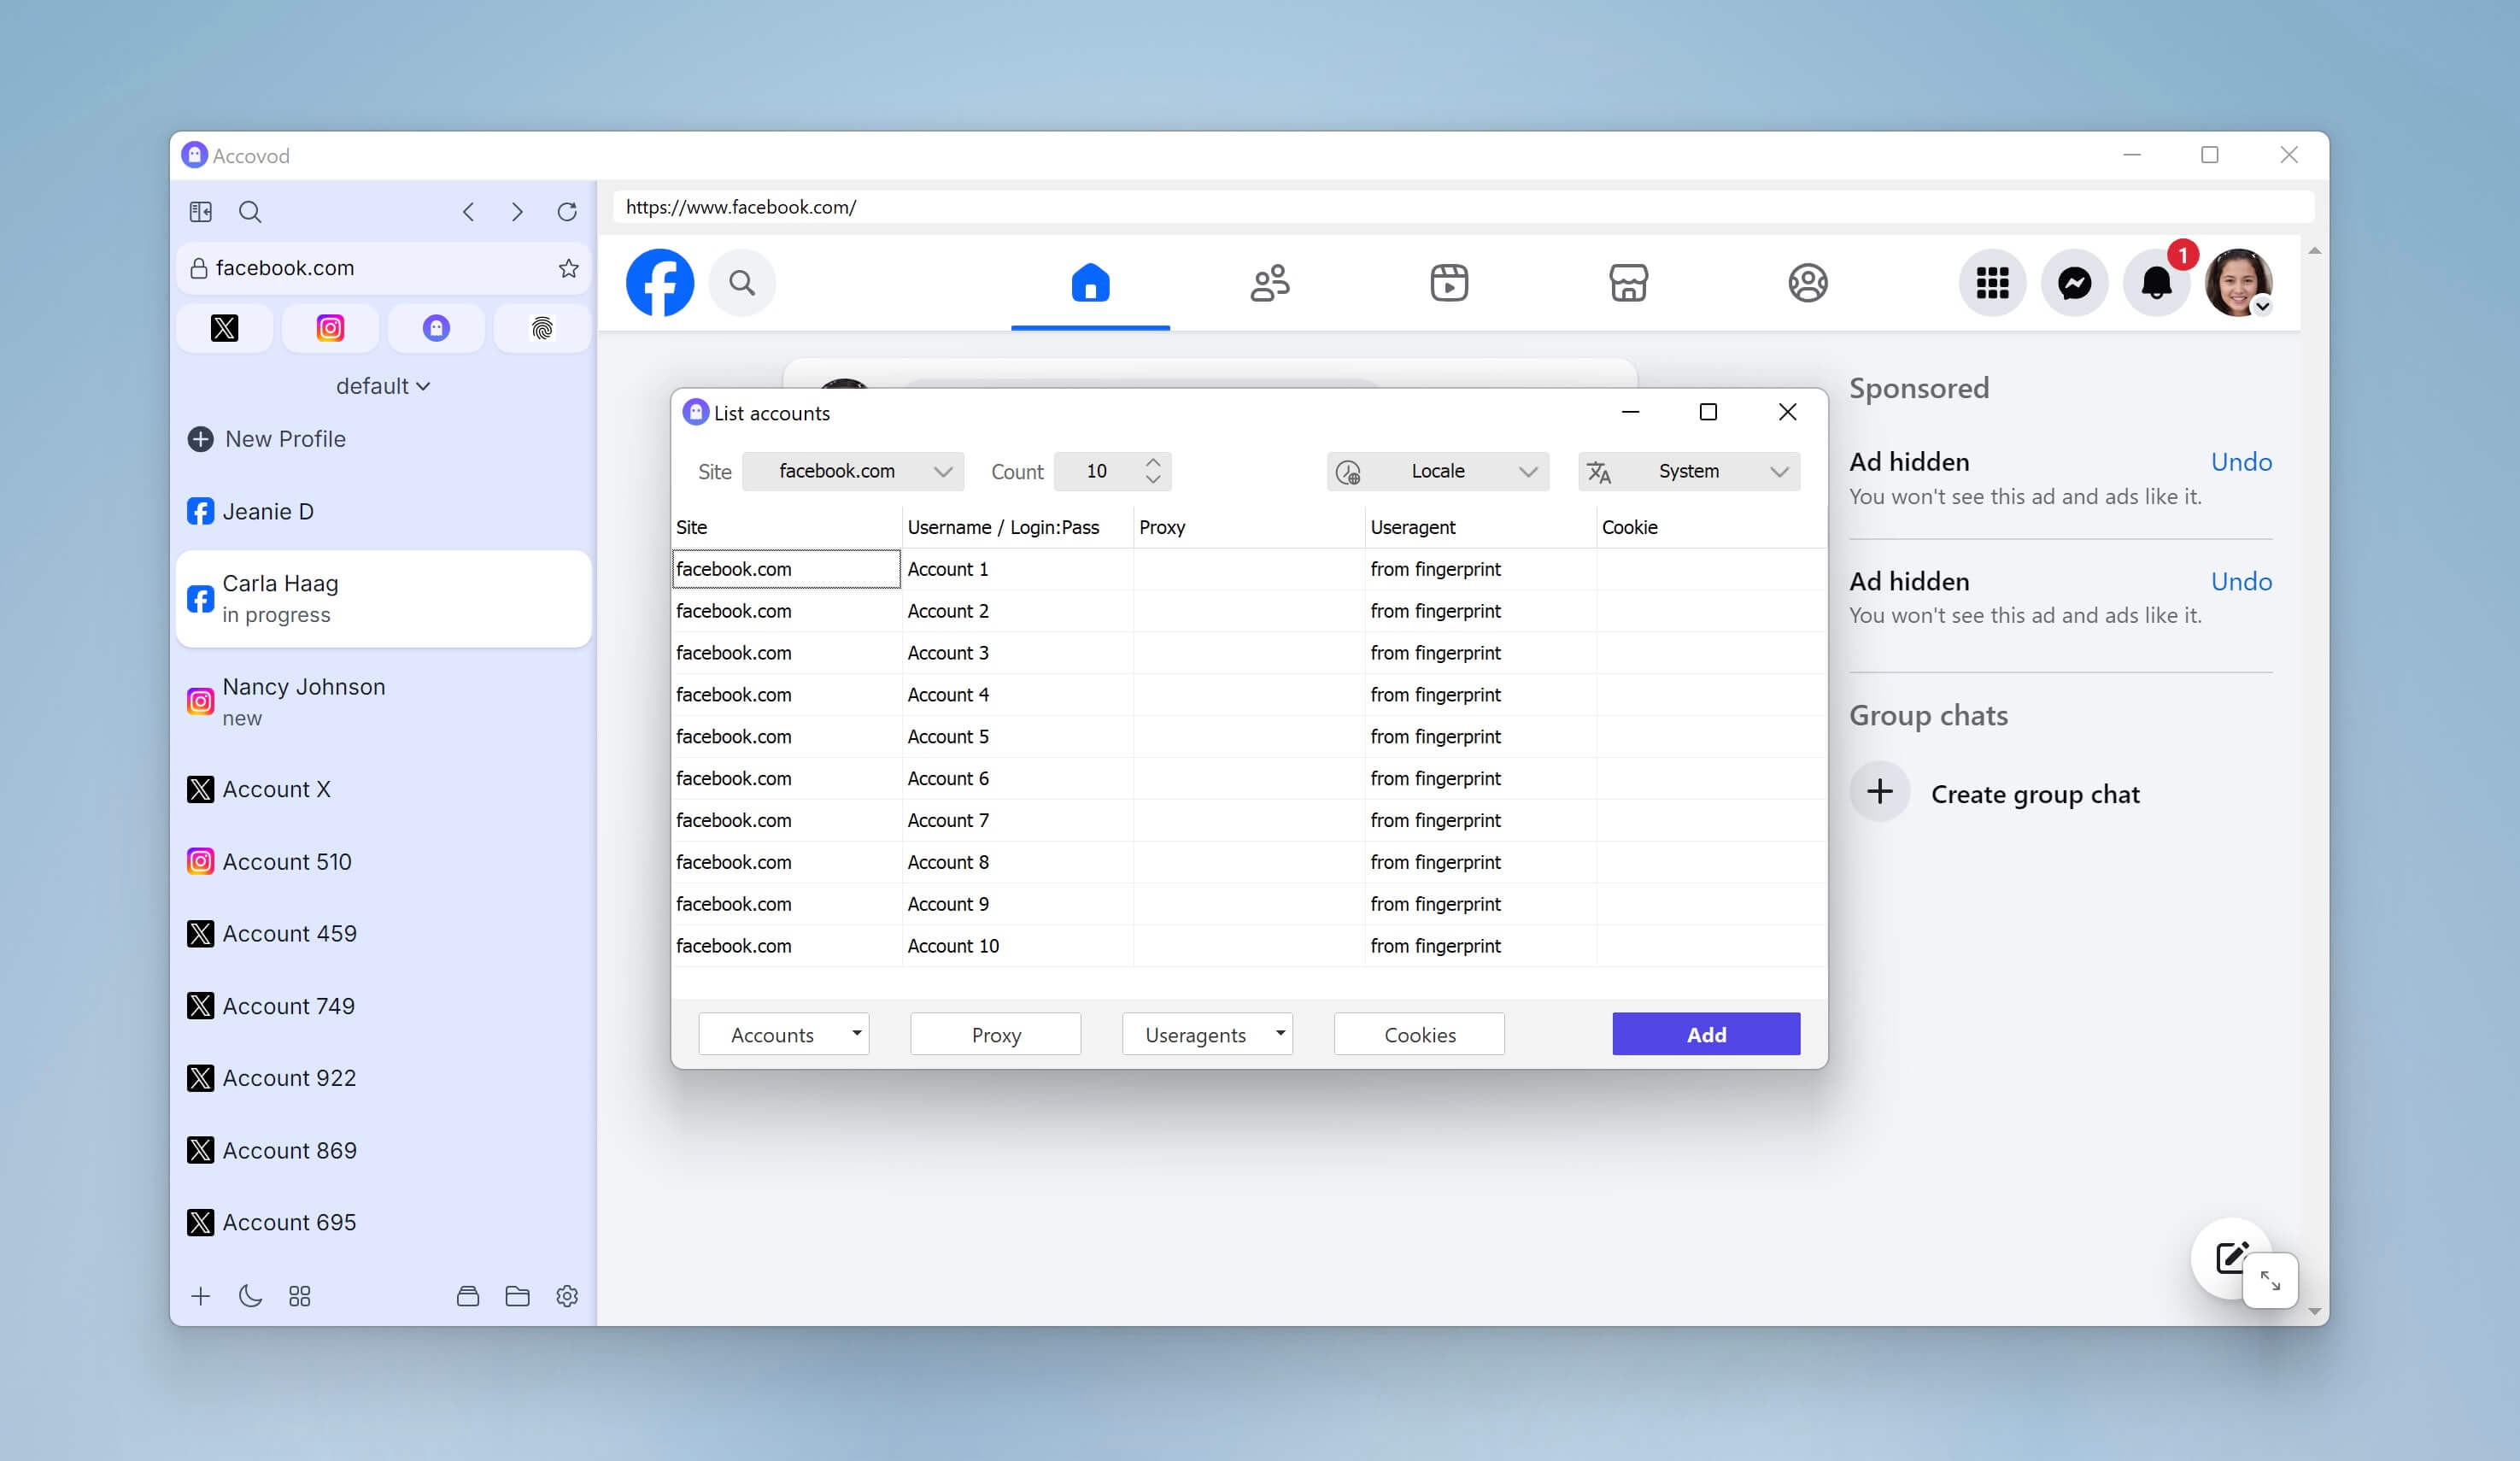Image resolution: width=2520 pixels, height=1461 pixels.
Task: Expand the Site facebook.com dropdown
Action: point(853,471)
